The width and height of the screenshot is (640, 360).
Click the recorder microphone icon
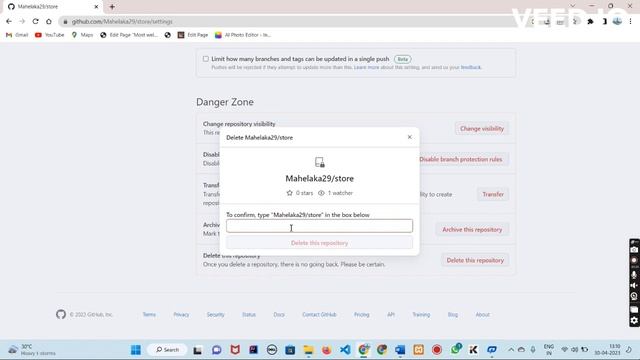[x=634, y=275]
